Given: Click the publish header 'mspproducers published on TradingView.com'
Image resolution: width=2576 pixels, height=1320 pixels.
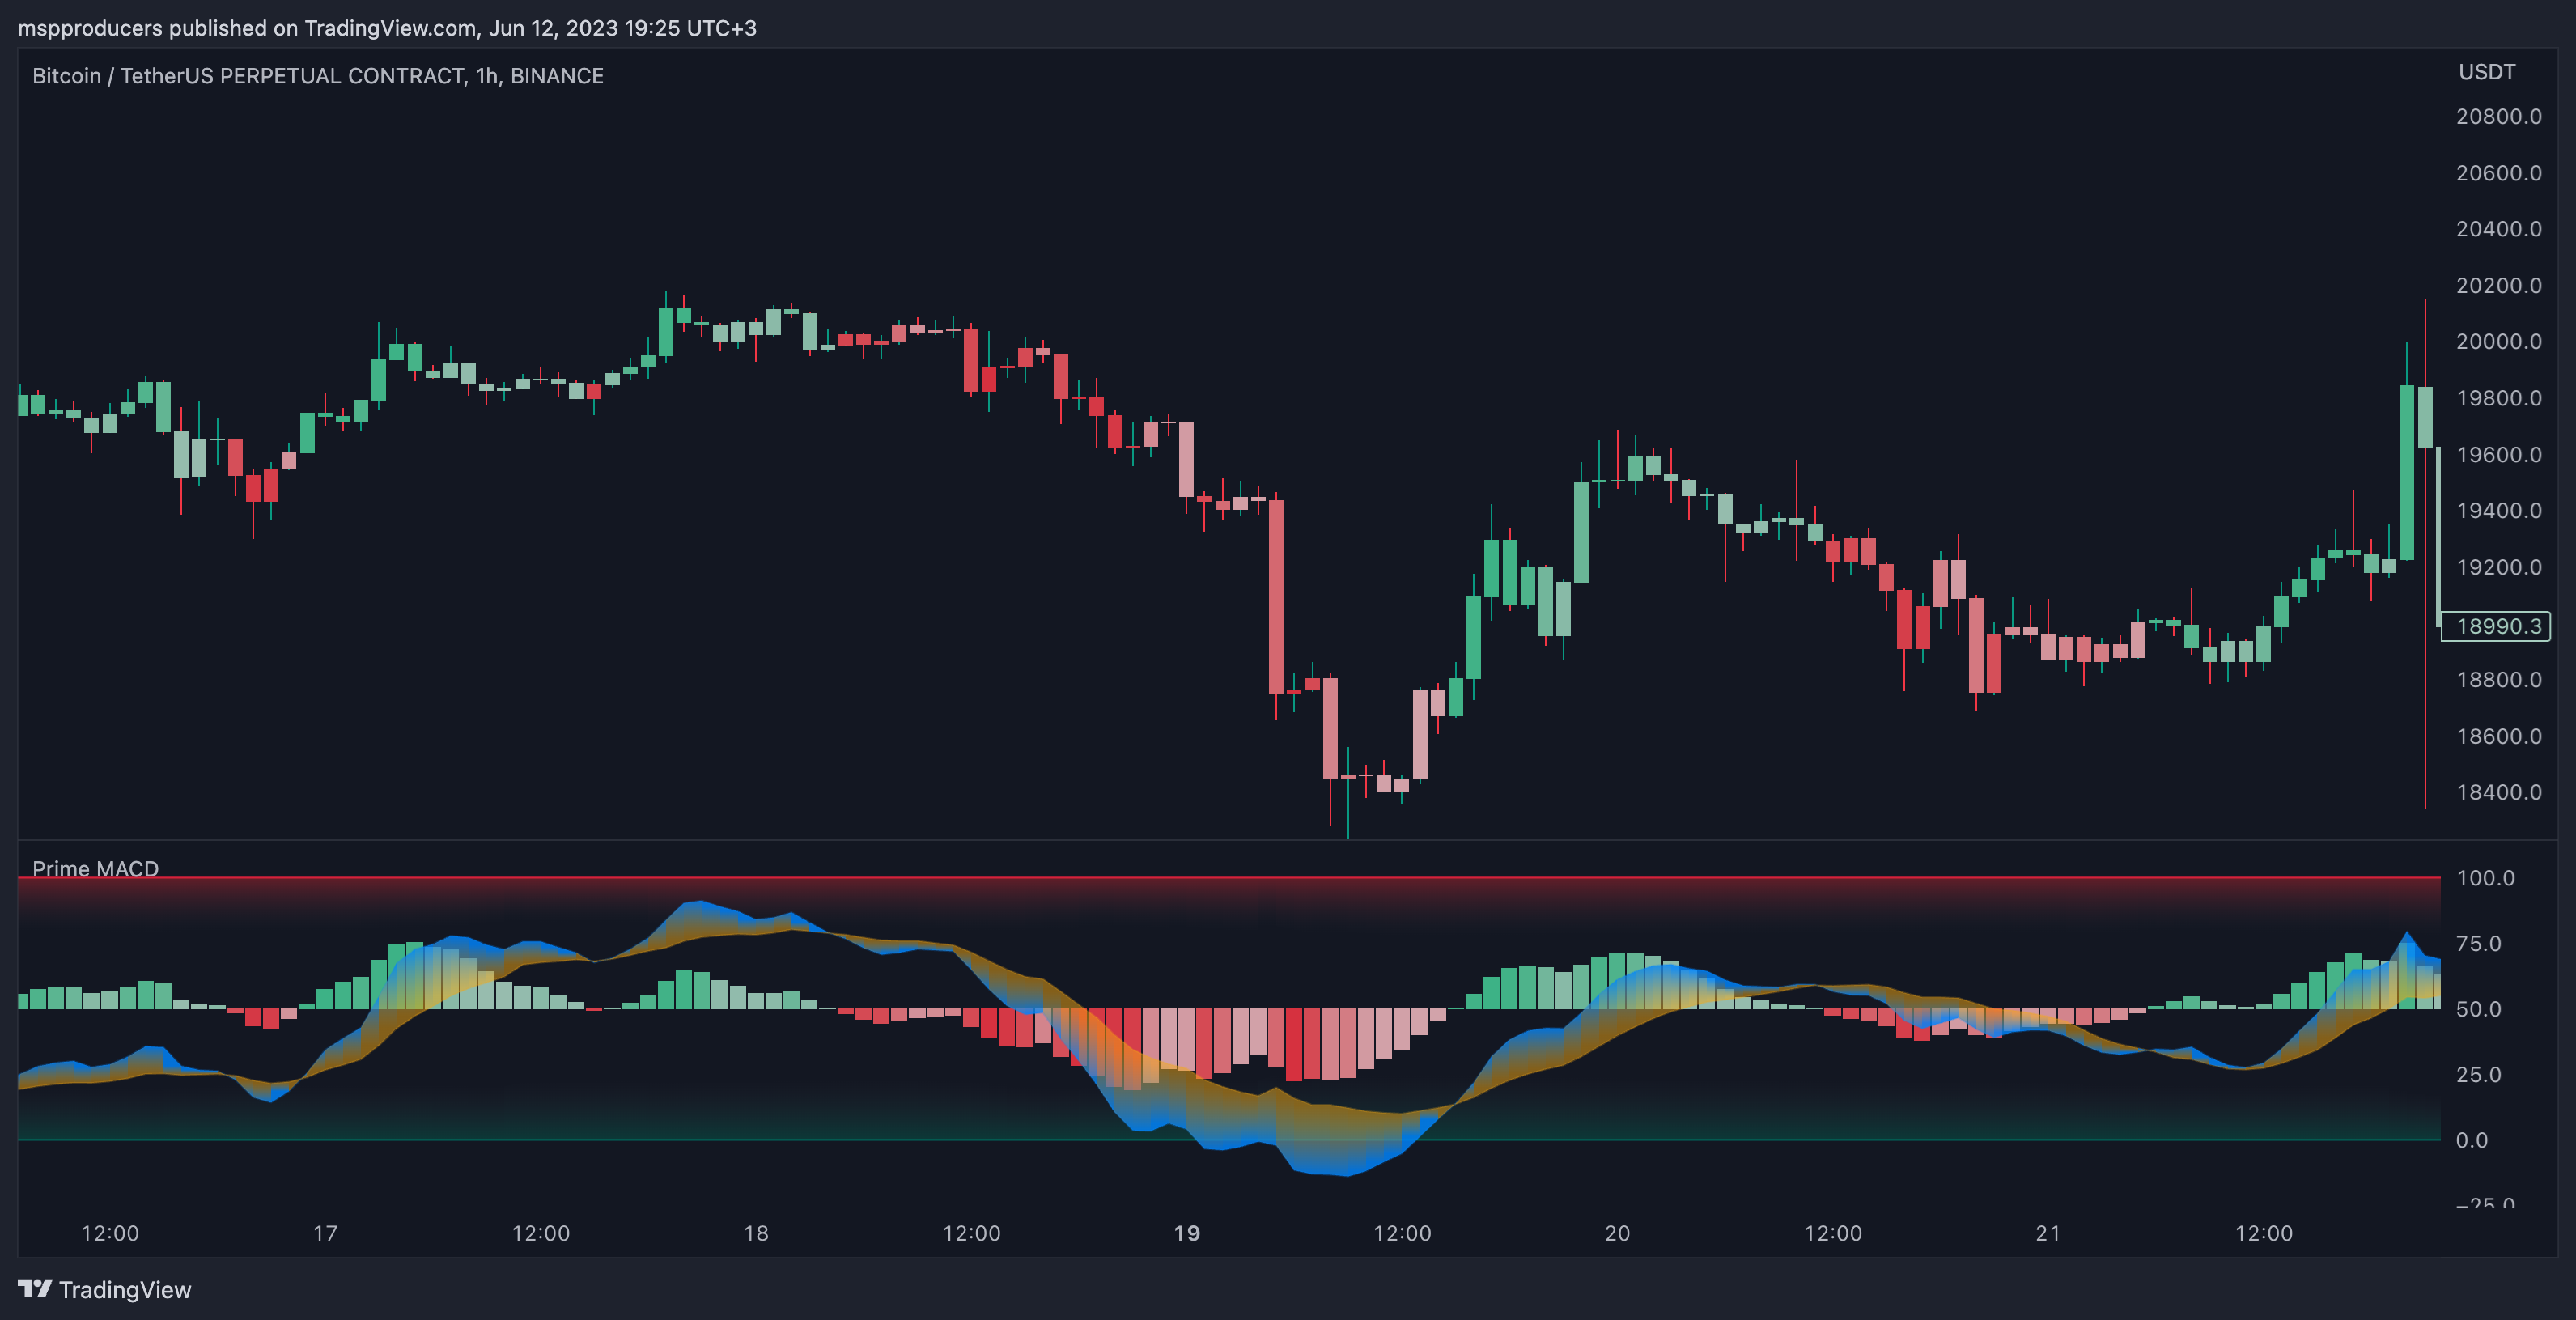Looking at the screenshot, I should point(247,28).
